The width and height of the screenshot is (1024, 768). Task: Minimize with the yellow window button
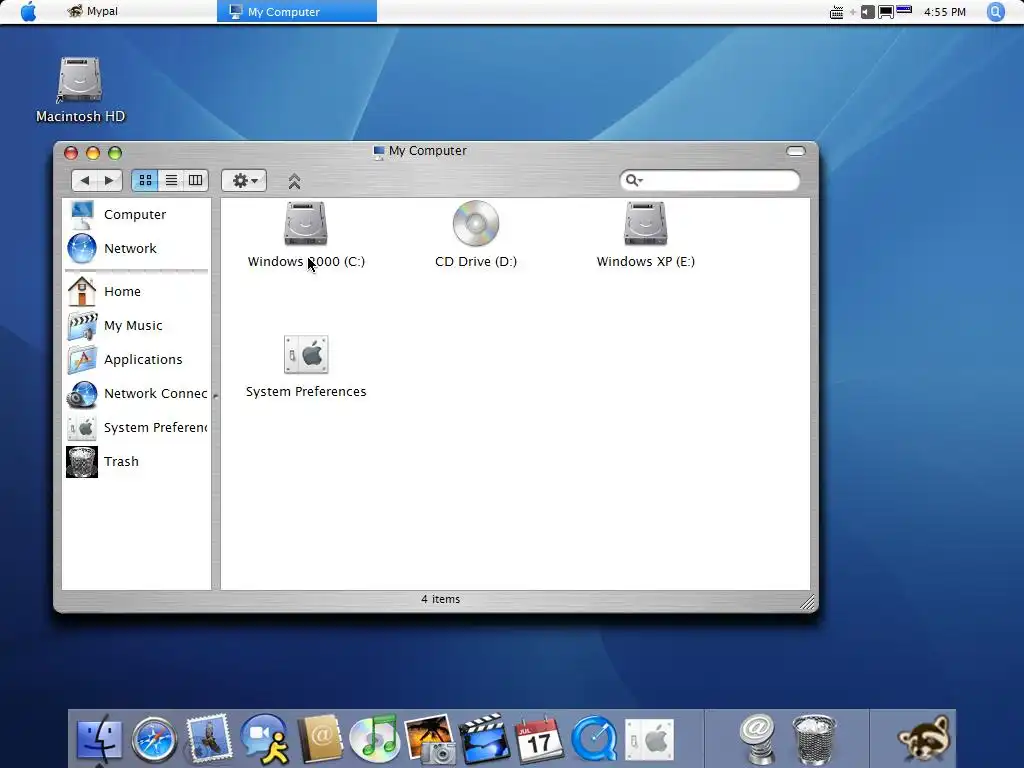pos(93,153)
